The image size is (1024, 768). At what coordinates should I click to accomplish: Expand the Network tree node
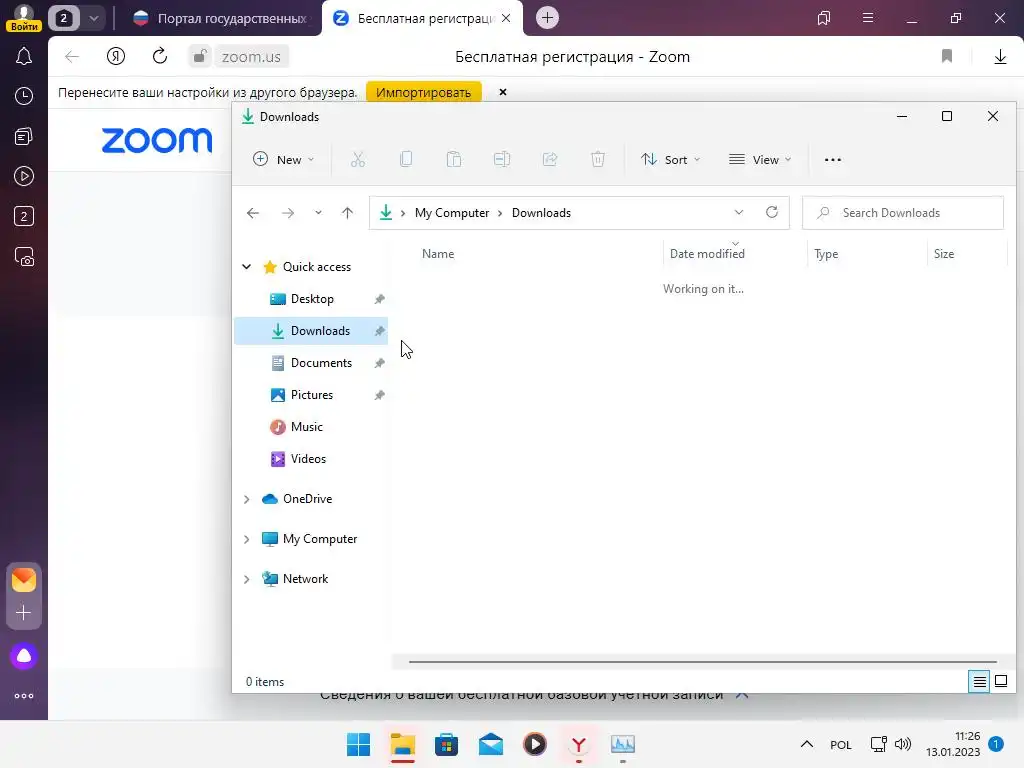[246, 579]
